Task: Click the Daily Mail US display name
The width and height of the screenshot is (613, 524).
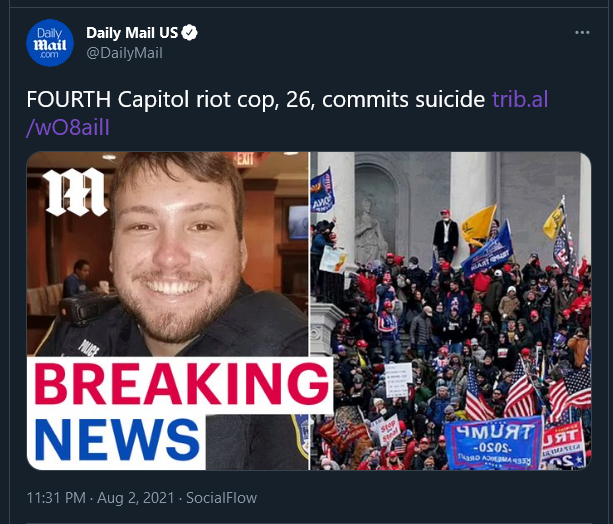Action: 132,33
